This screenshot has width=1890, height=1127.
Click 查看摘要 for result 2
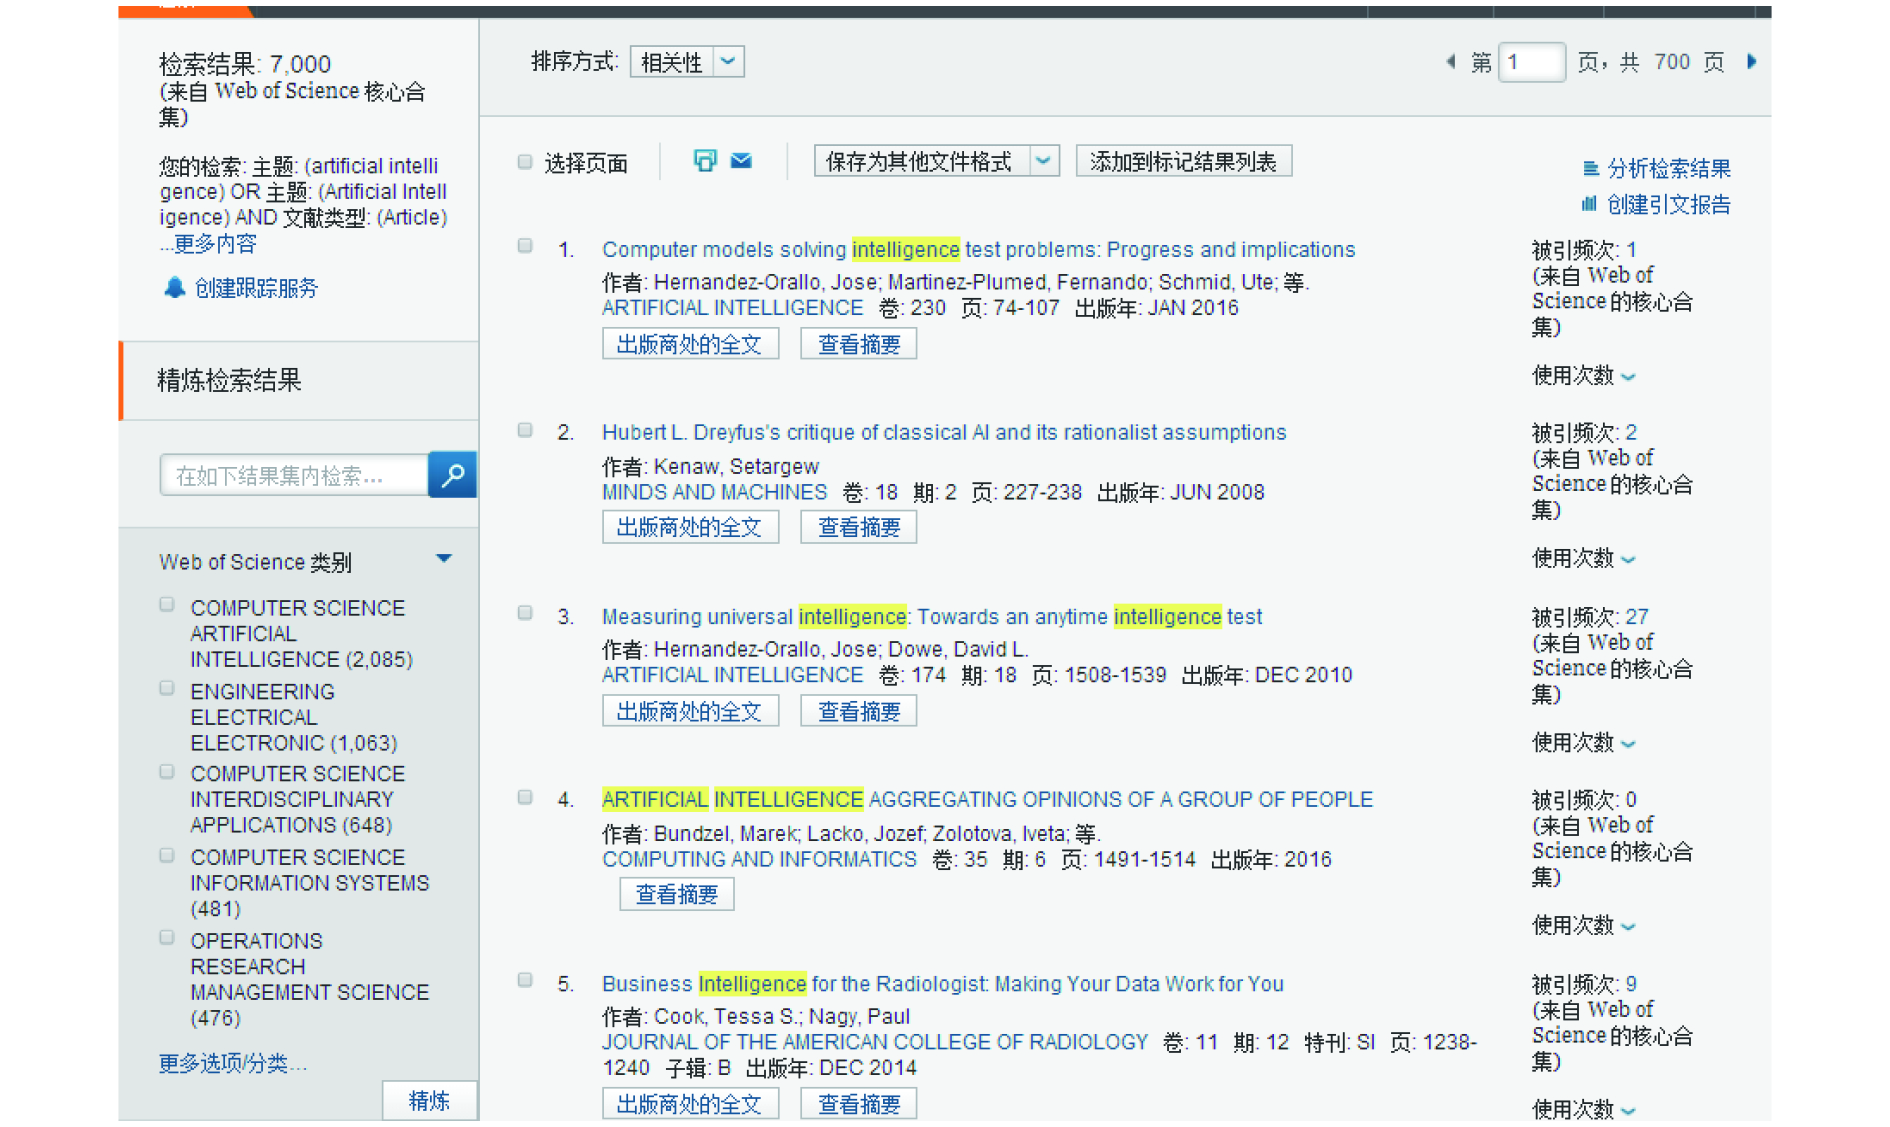pyautogui.click(x=859, y=527)
